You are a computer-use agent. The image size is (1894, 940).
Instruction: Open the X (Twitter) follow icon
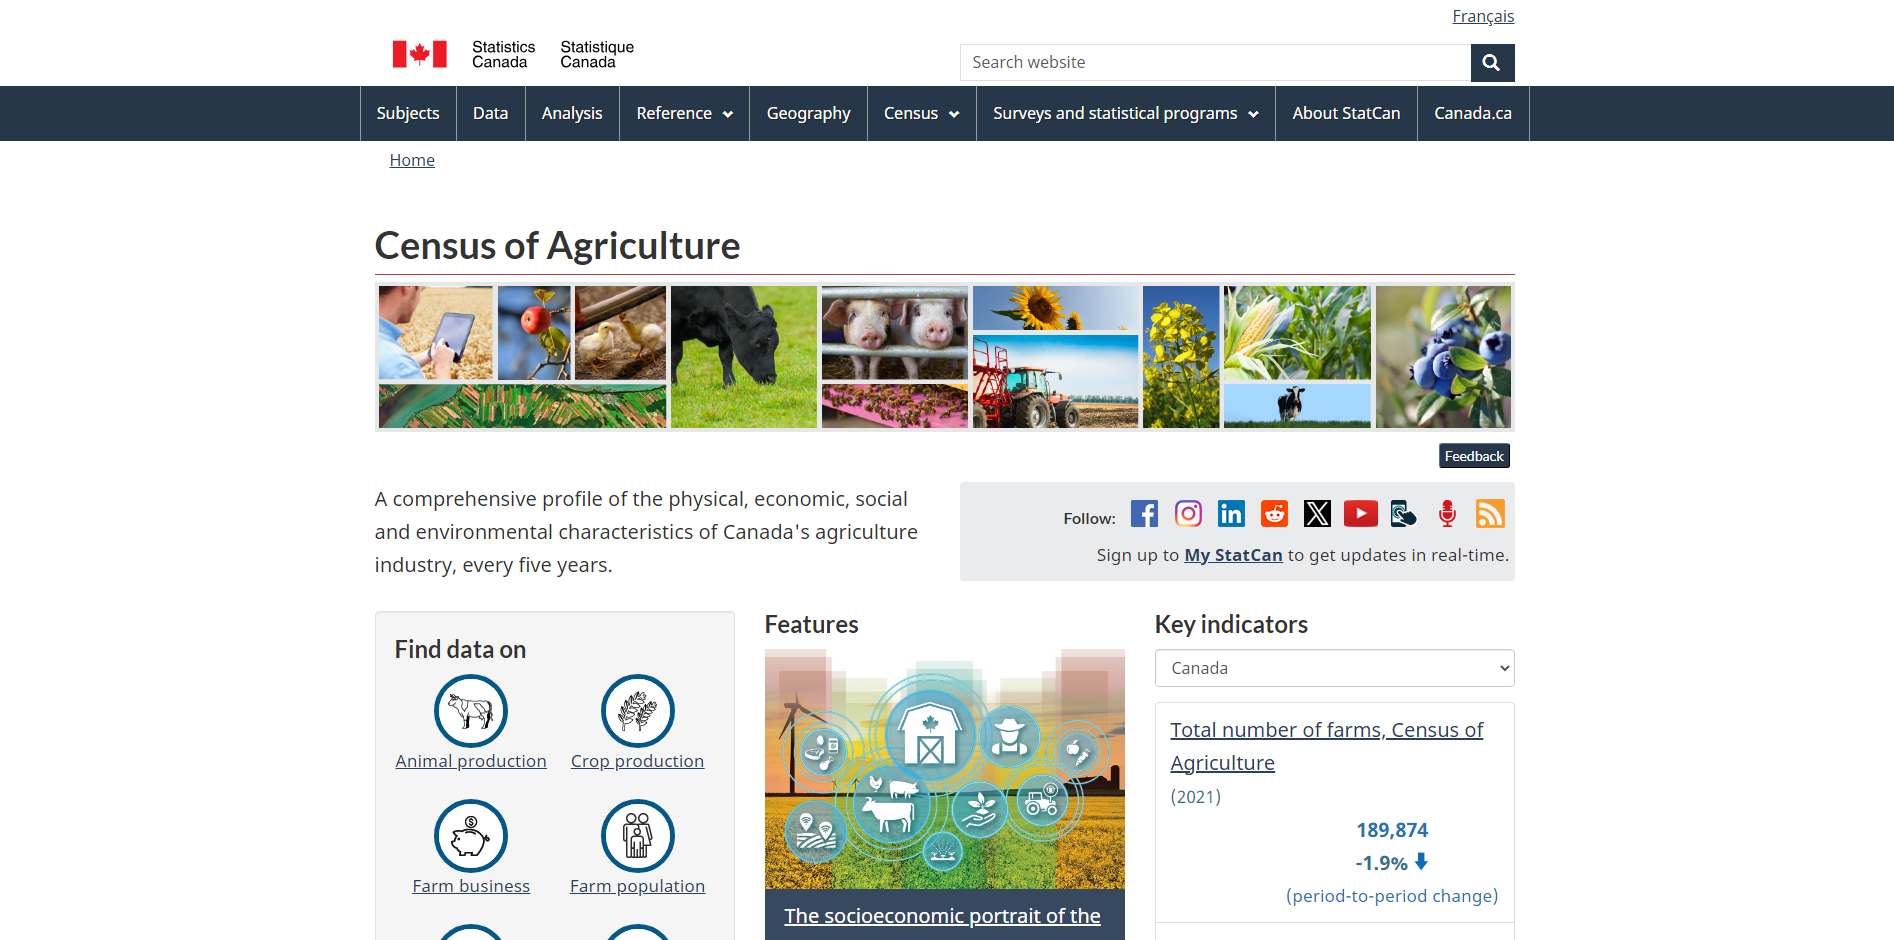click(x=1317, y=514)
